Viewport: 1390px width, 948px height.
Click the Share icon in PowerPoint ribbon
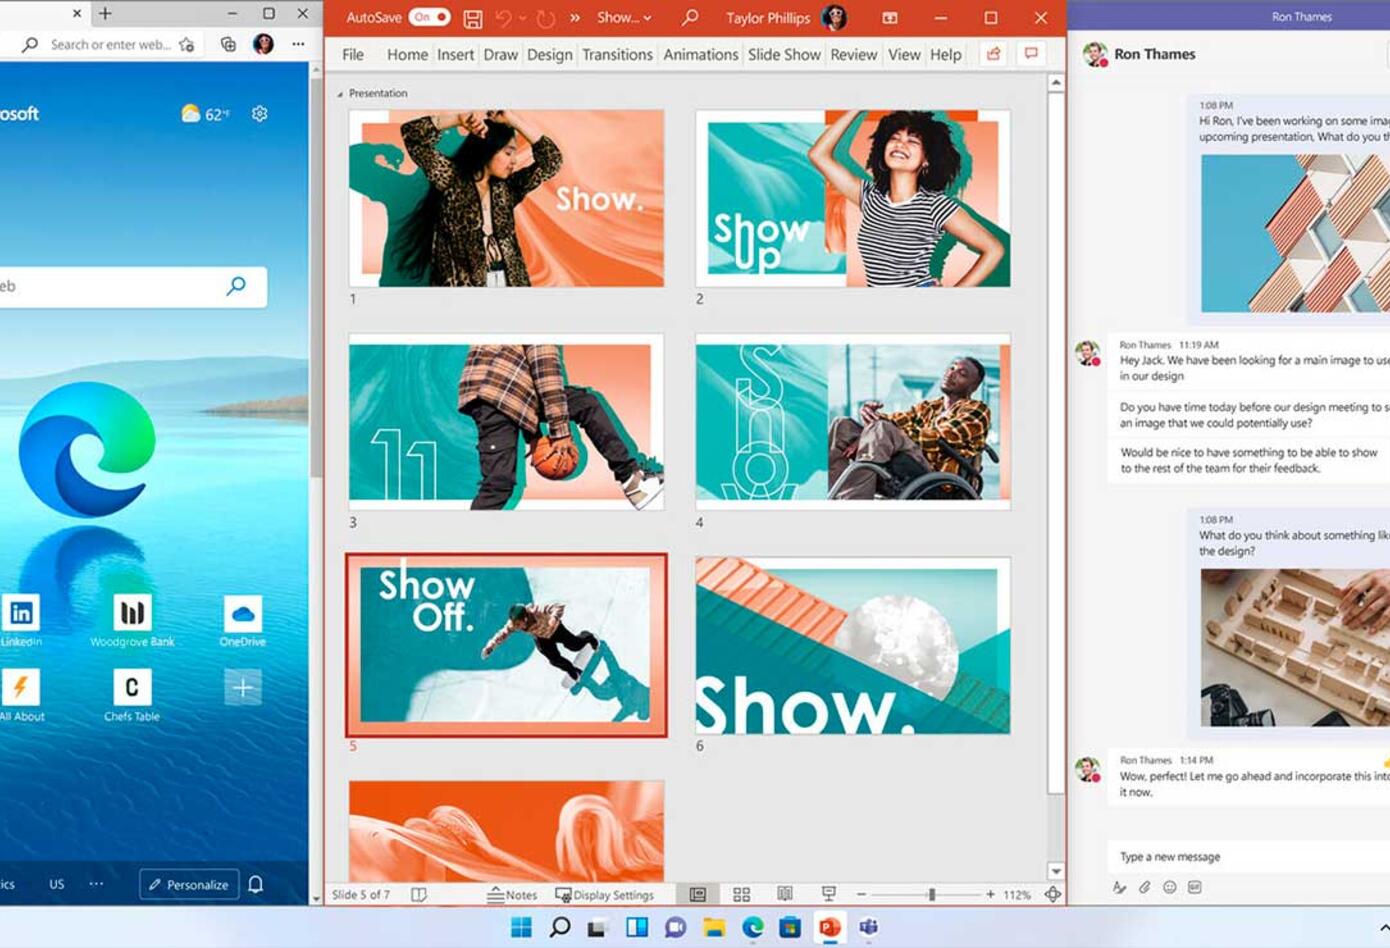tap(993, 54)
